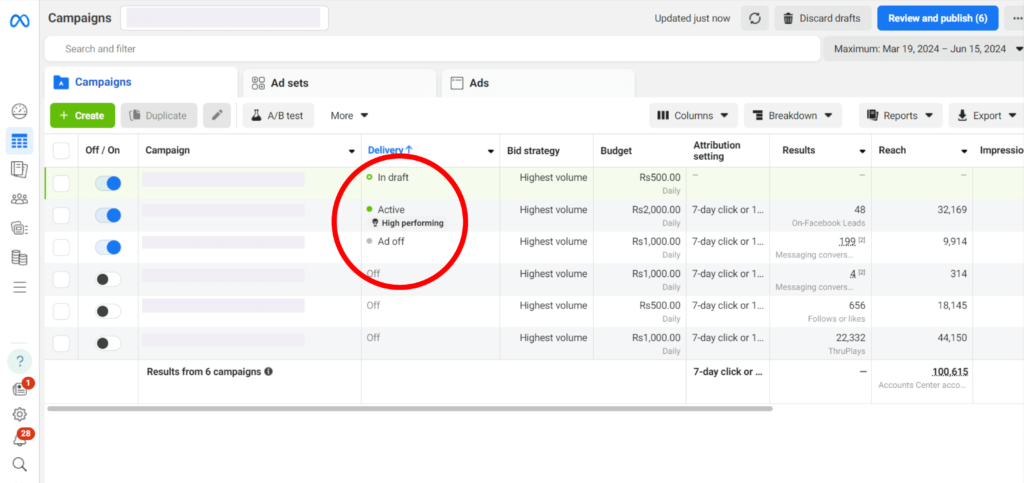Image resolution: width=1024 pixels, height=483 pixels.
Task: Open the More dropdown menu
Action: point(349,116)
